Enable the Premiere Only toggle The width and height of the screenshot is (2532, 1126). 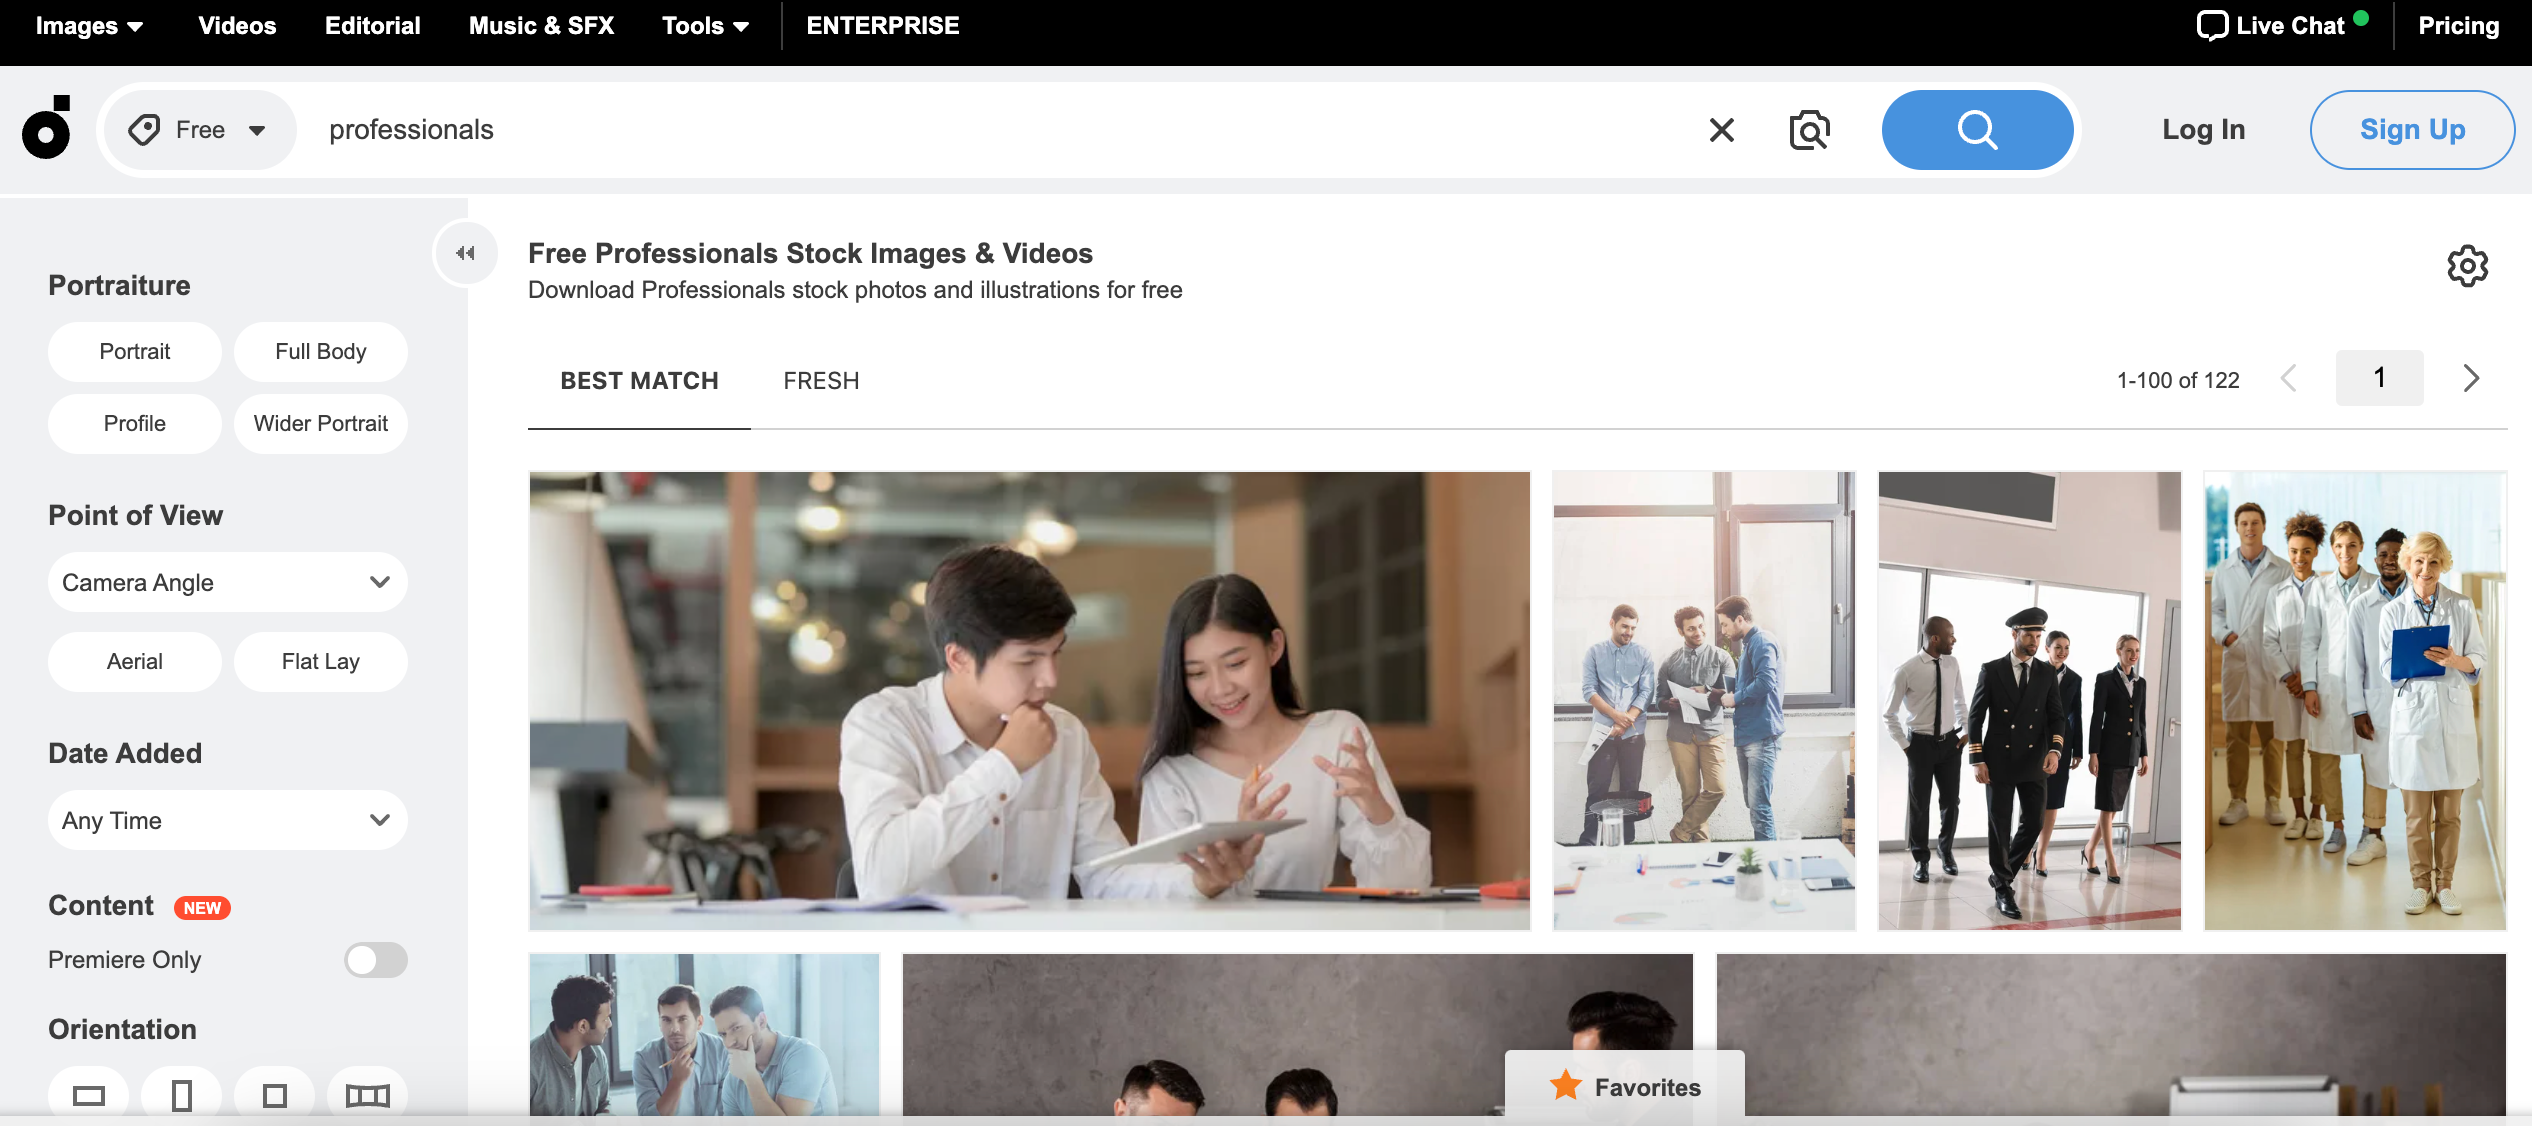tap(375, 960)
